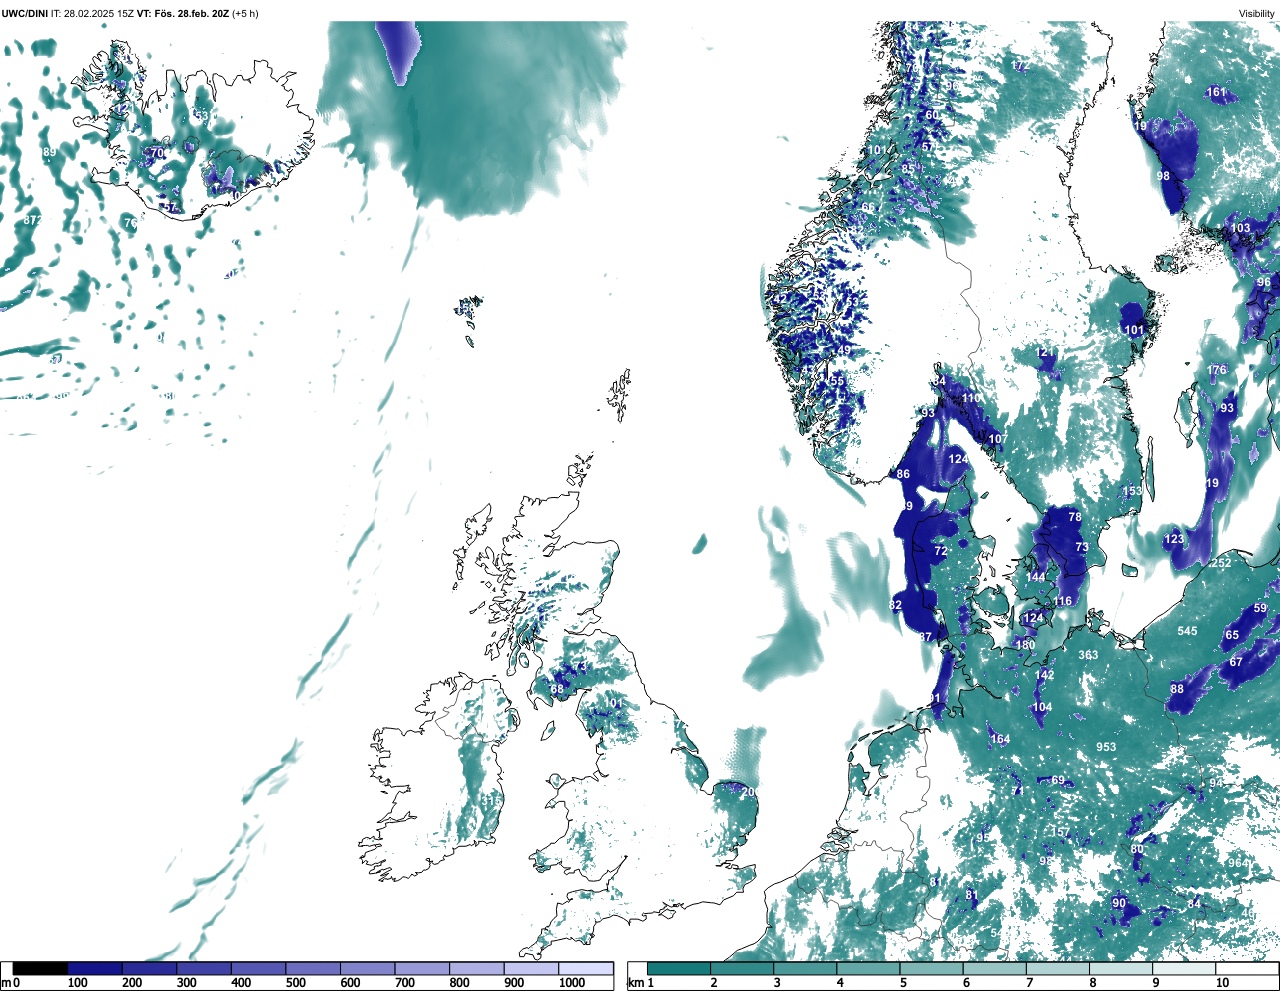Click the visibility value 107 on Swedish coast
Image resolution: width=1280 pixels, height=991 pixels.
(x=997, y=440)
